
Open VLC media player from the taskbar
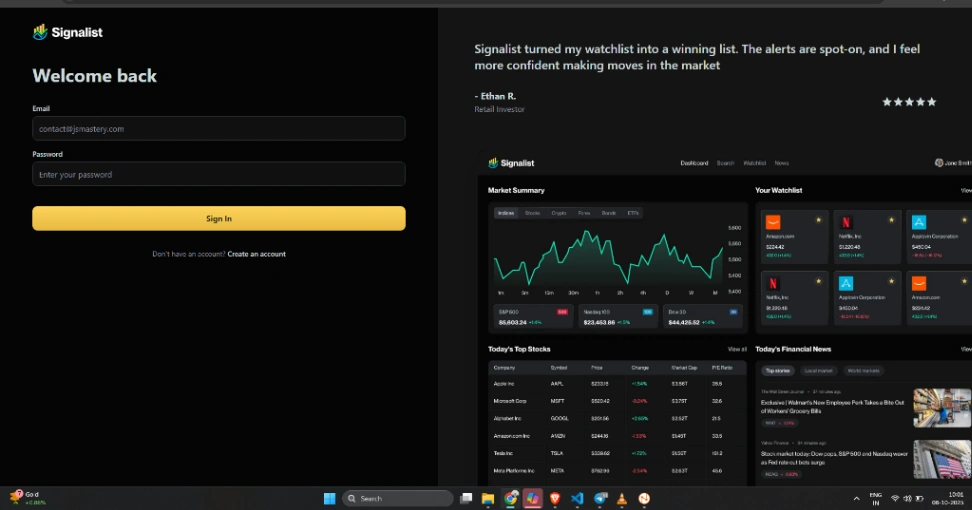coord(622,498)
